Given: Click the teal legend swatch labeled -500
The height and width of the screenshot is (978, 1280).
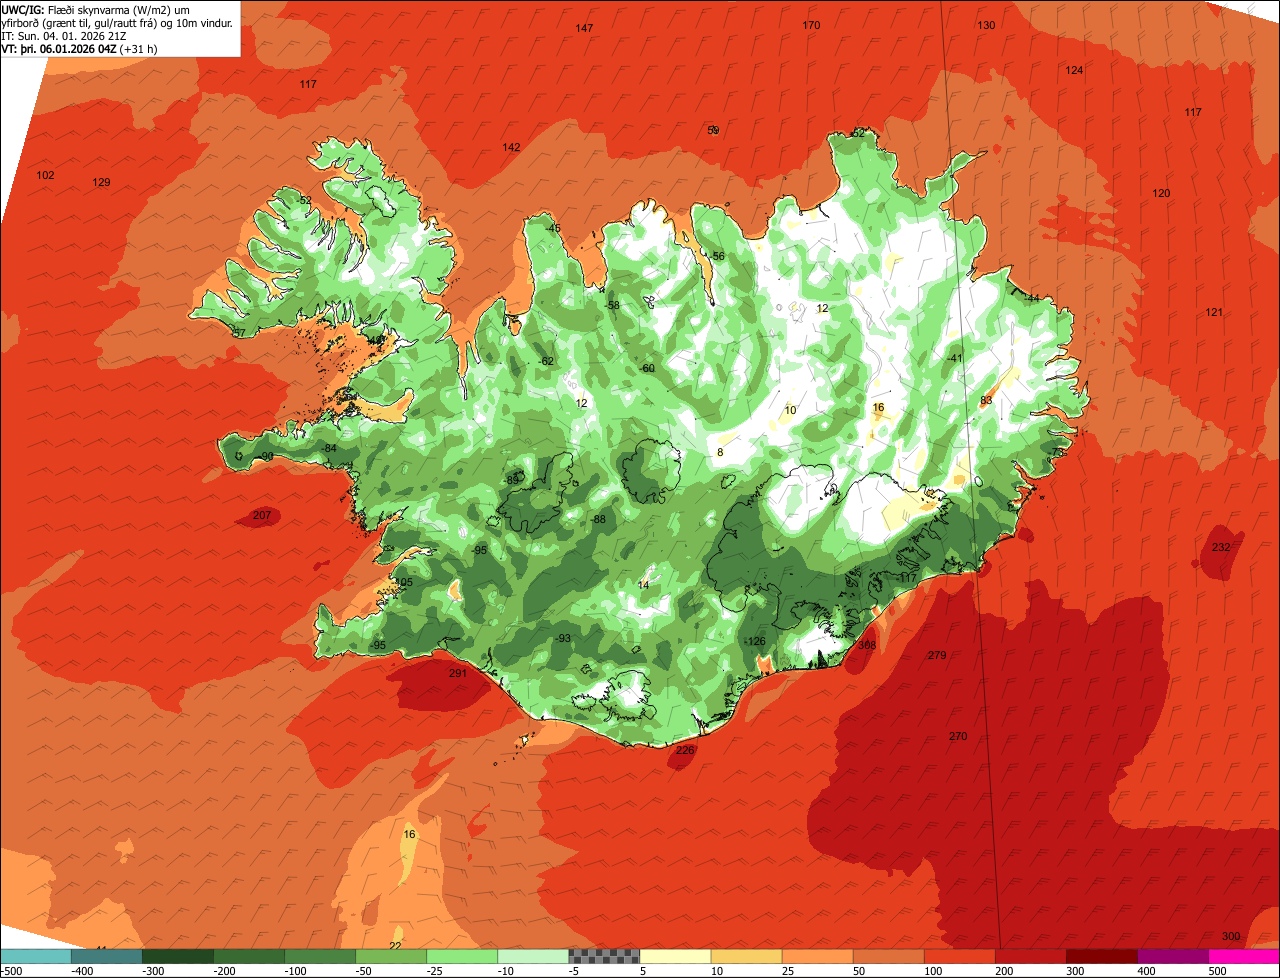Looking at the screenshot, I should click(x=35, y=955).
